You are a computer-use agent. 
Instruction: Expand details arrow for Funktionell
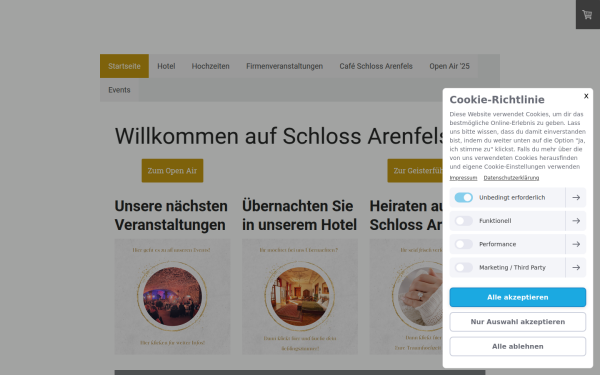tap(576, 221)
